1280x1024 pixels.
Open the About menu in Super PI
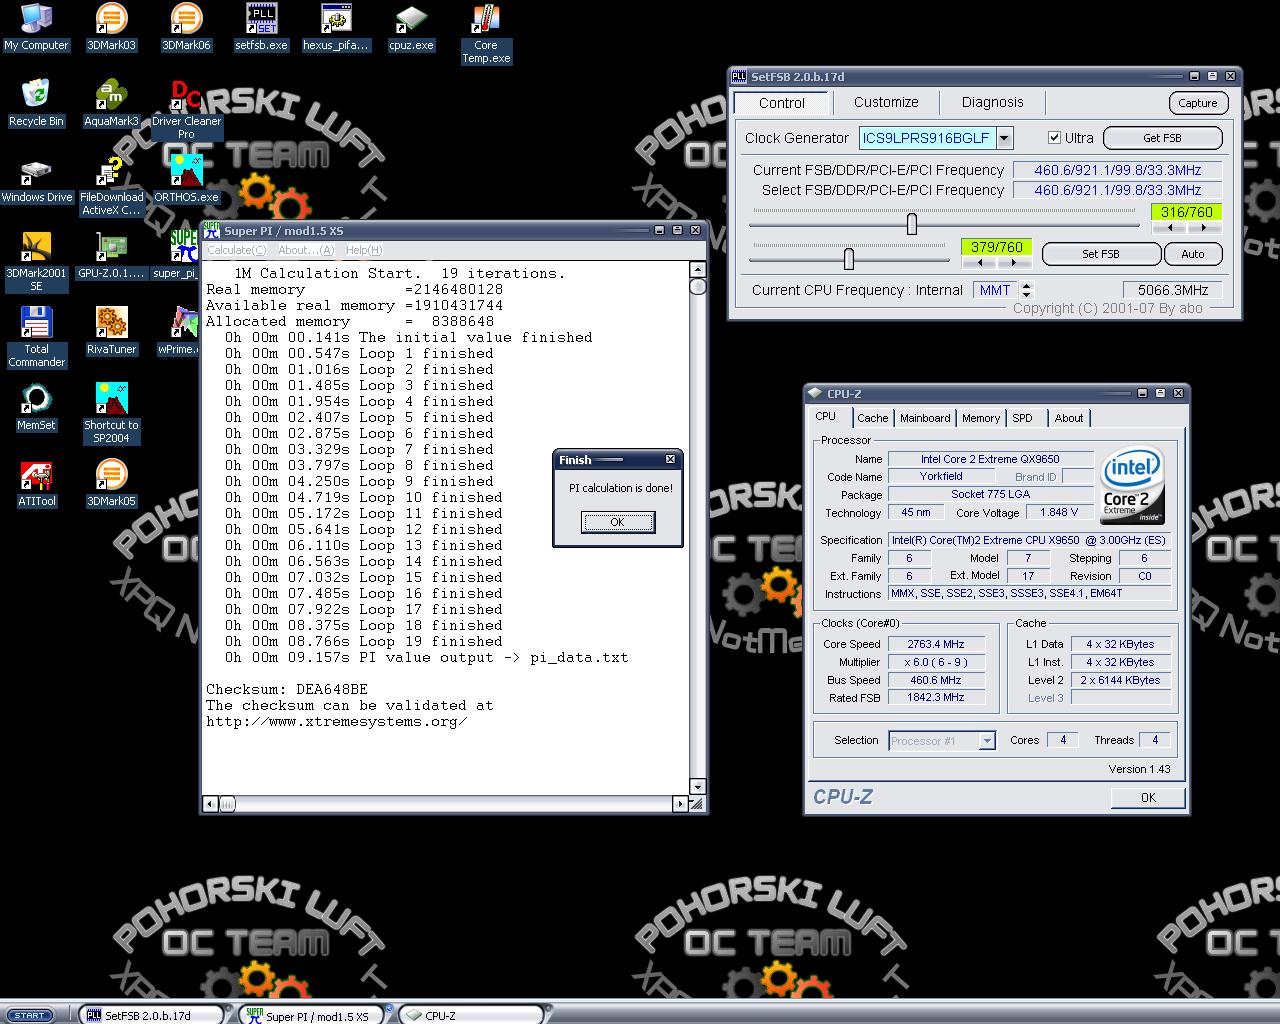point(306,250)
